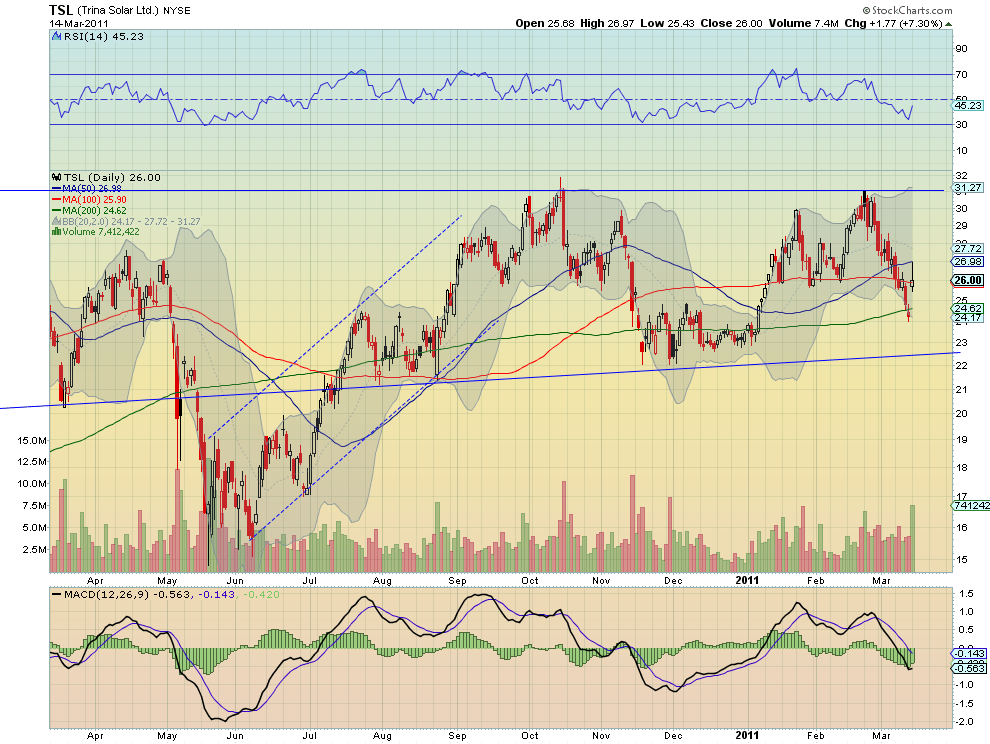Click the 24.62 MA(200) price tag on right axis
The height and width of the screenshot is (744, 990).
click(x=967, y=308)
